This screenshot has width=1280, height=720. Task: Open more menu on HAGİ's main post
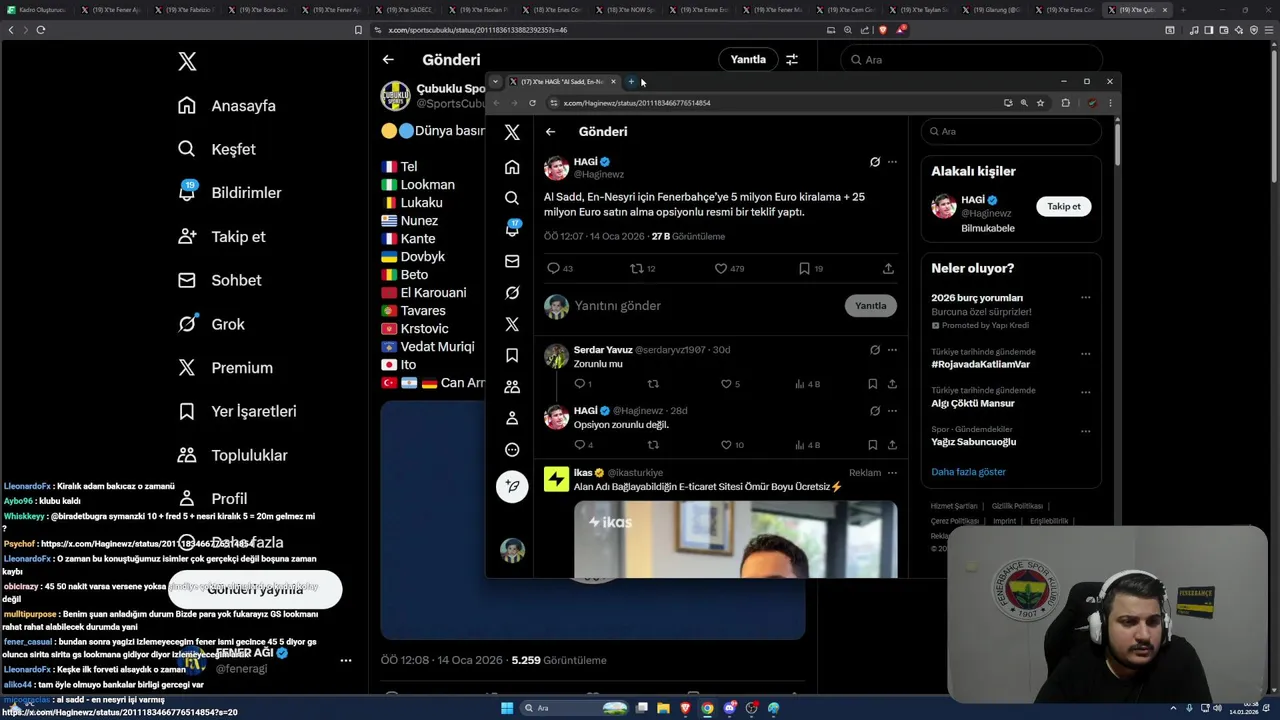892,161
